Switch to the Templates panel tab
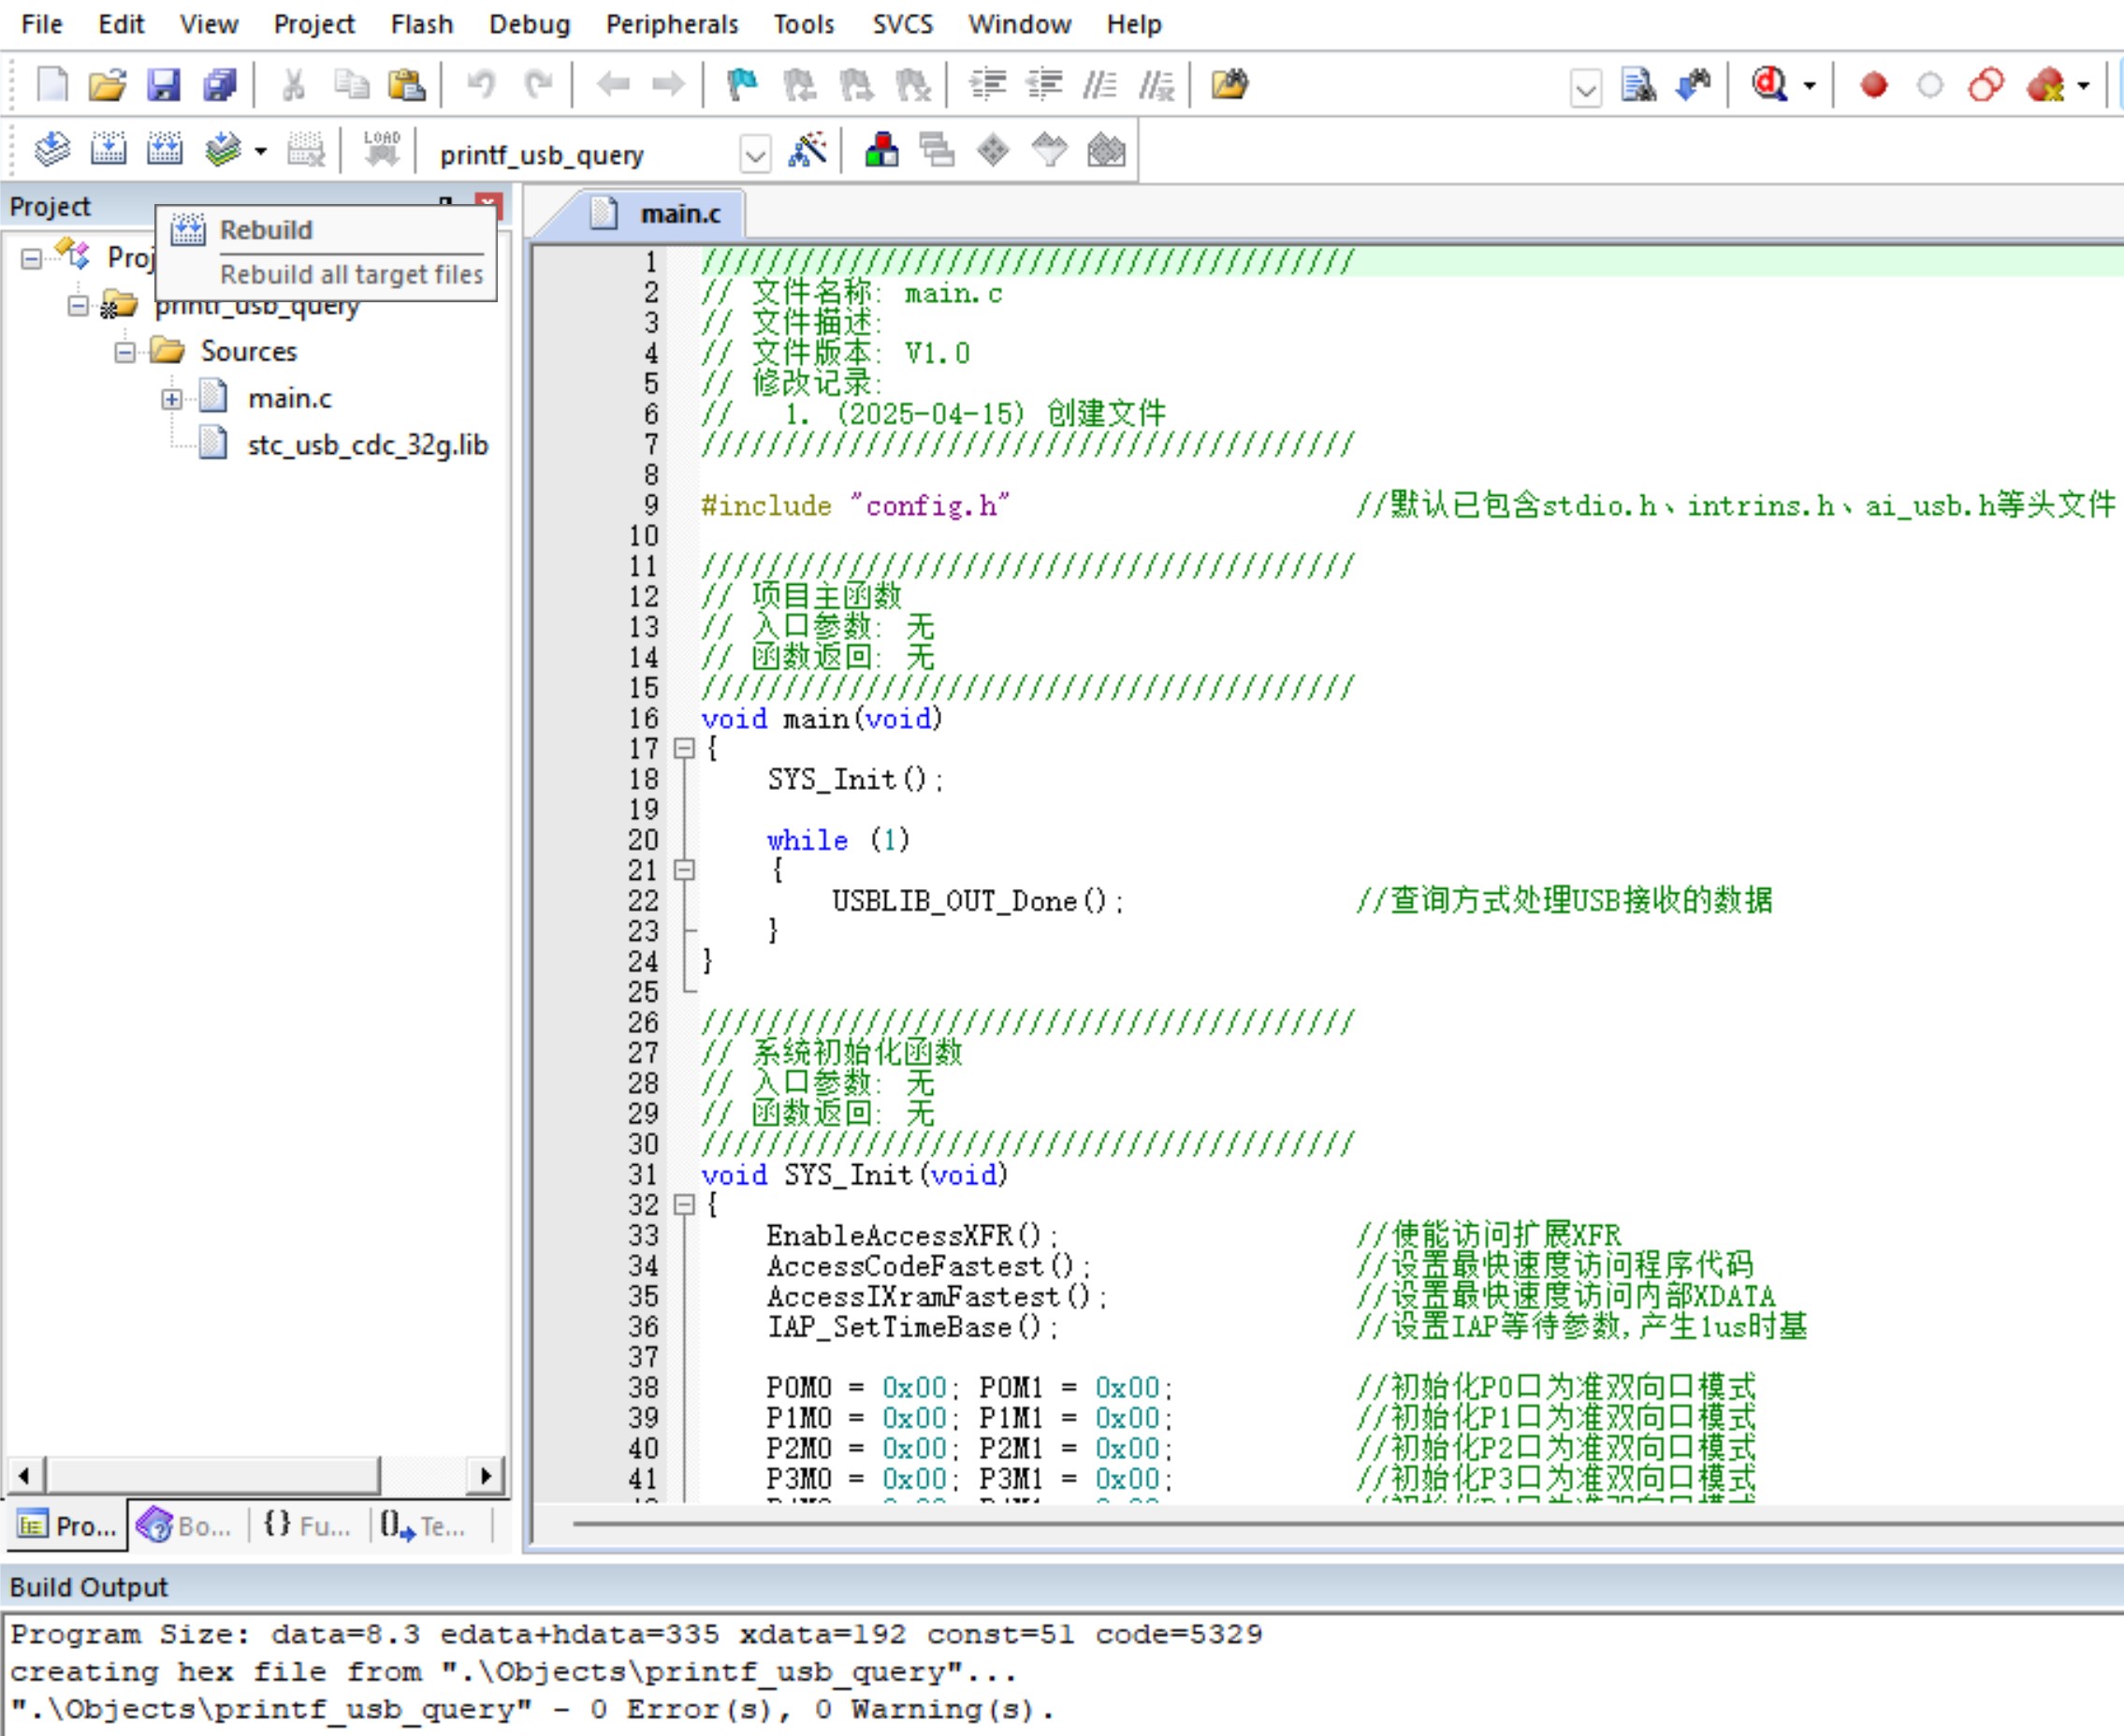Viewport: 2124px width, 1736px height. click(423, 1526)
